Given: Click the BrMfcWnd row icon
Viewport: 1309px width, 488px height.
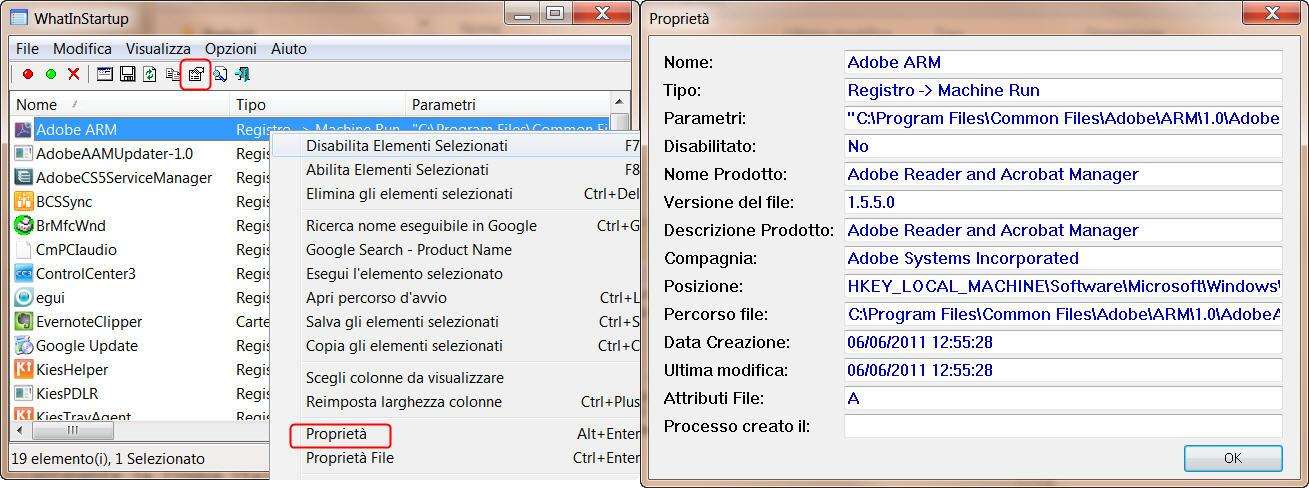Looking at the screenshot, I should coord(23,225).
